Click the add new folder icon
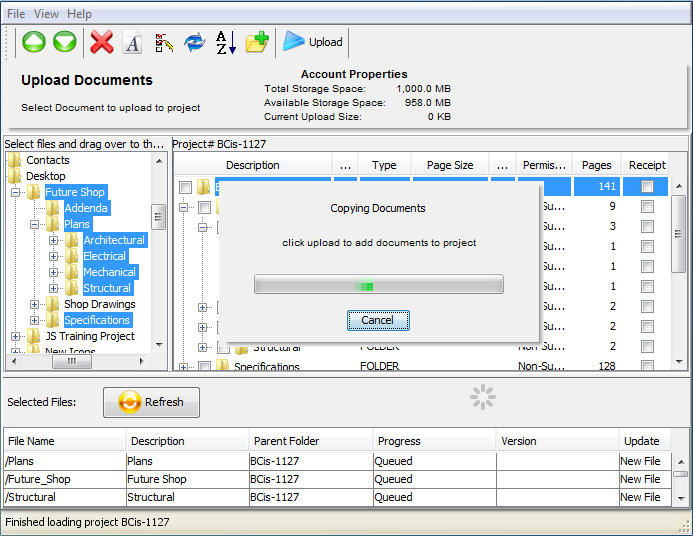The width and height of the screenshot is (693, 536). tap(257, 42)
